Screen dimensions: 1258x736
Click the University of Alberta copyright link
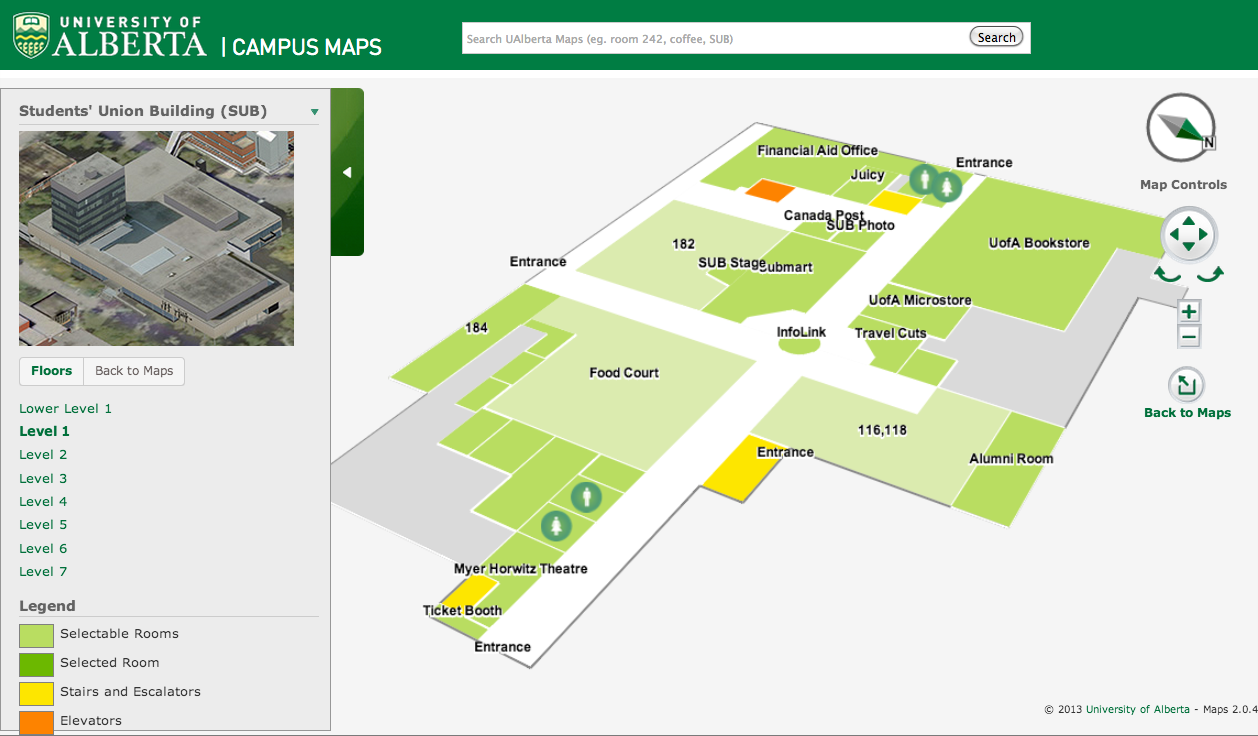[1138, 708]
